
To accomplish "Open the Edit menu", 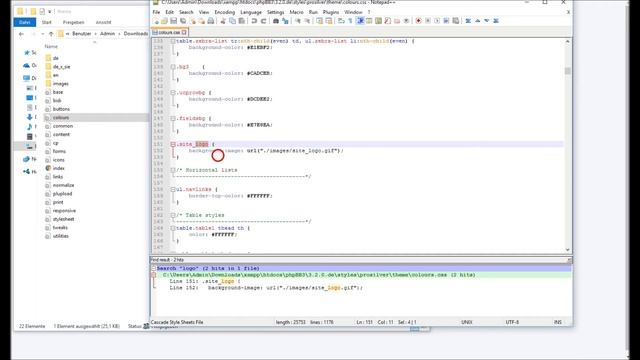I will coord(169,12).
